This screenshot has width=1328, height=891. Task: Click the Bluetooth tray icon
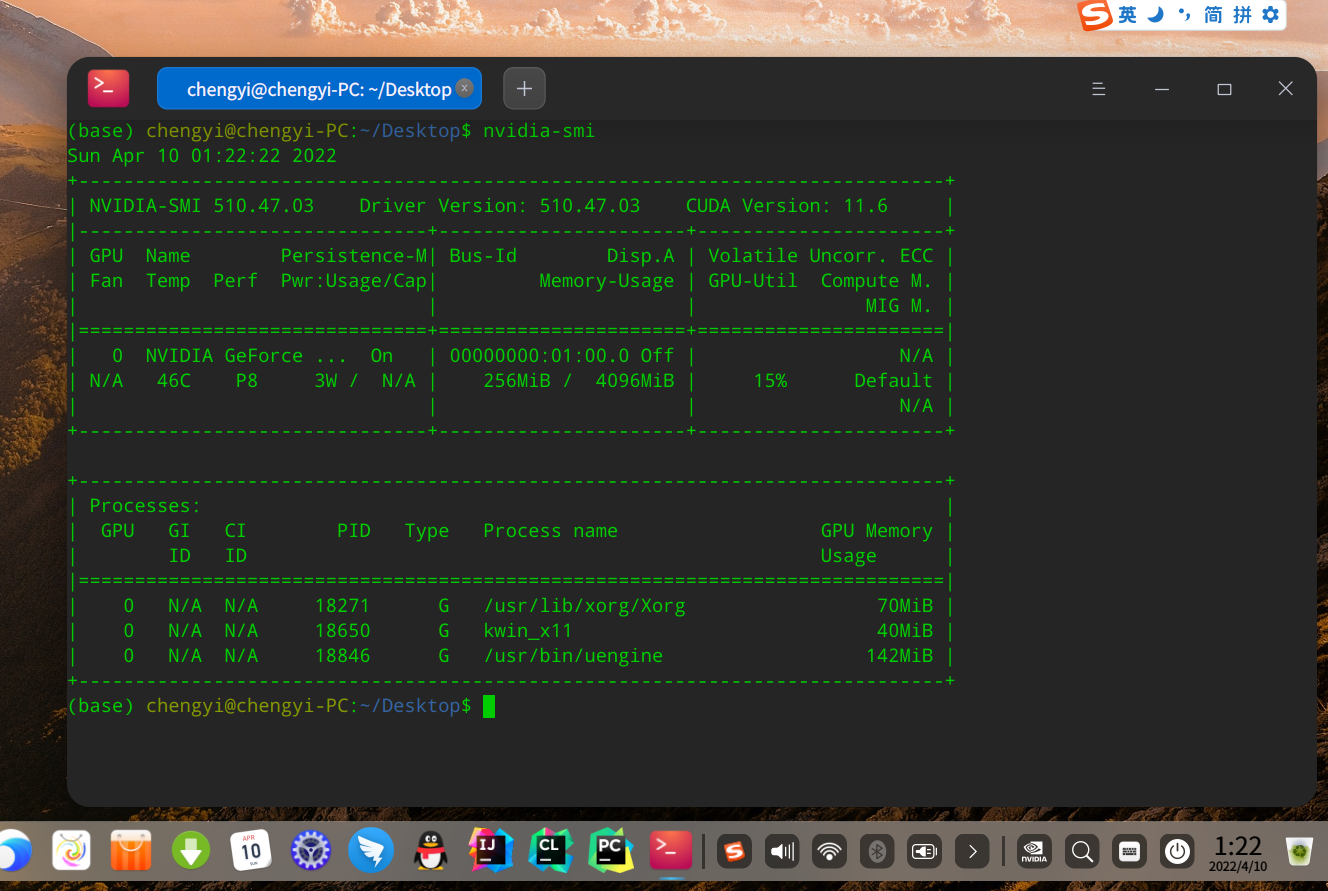click(877, 852)
